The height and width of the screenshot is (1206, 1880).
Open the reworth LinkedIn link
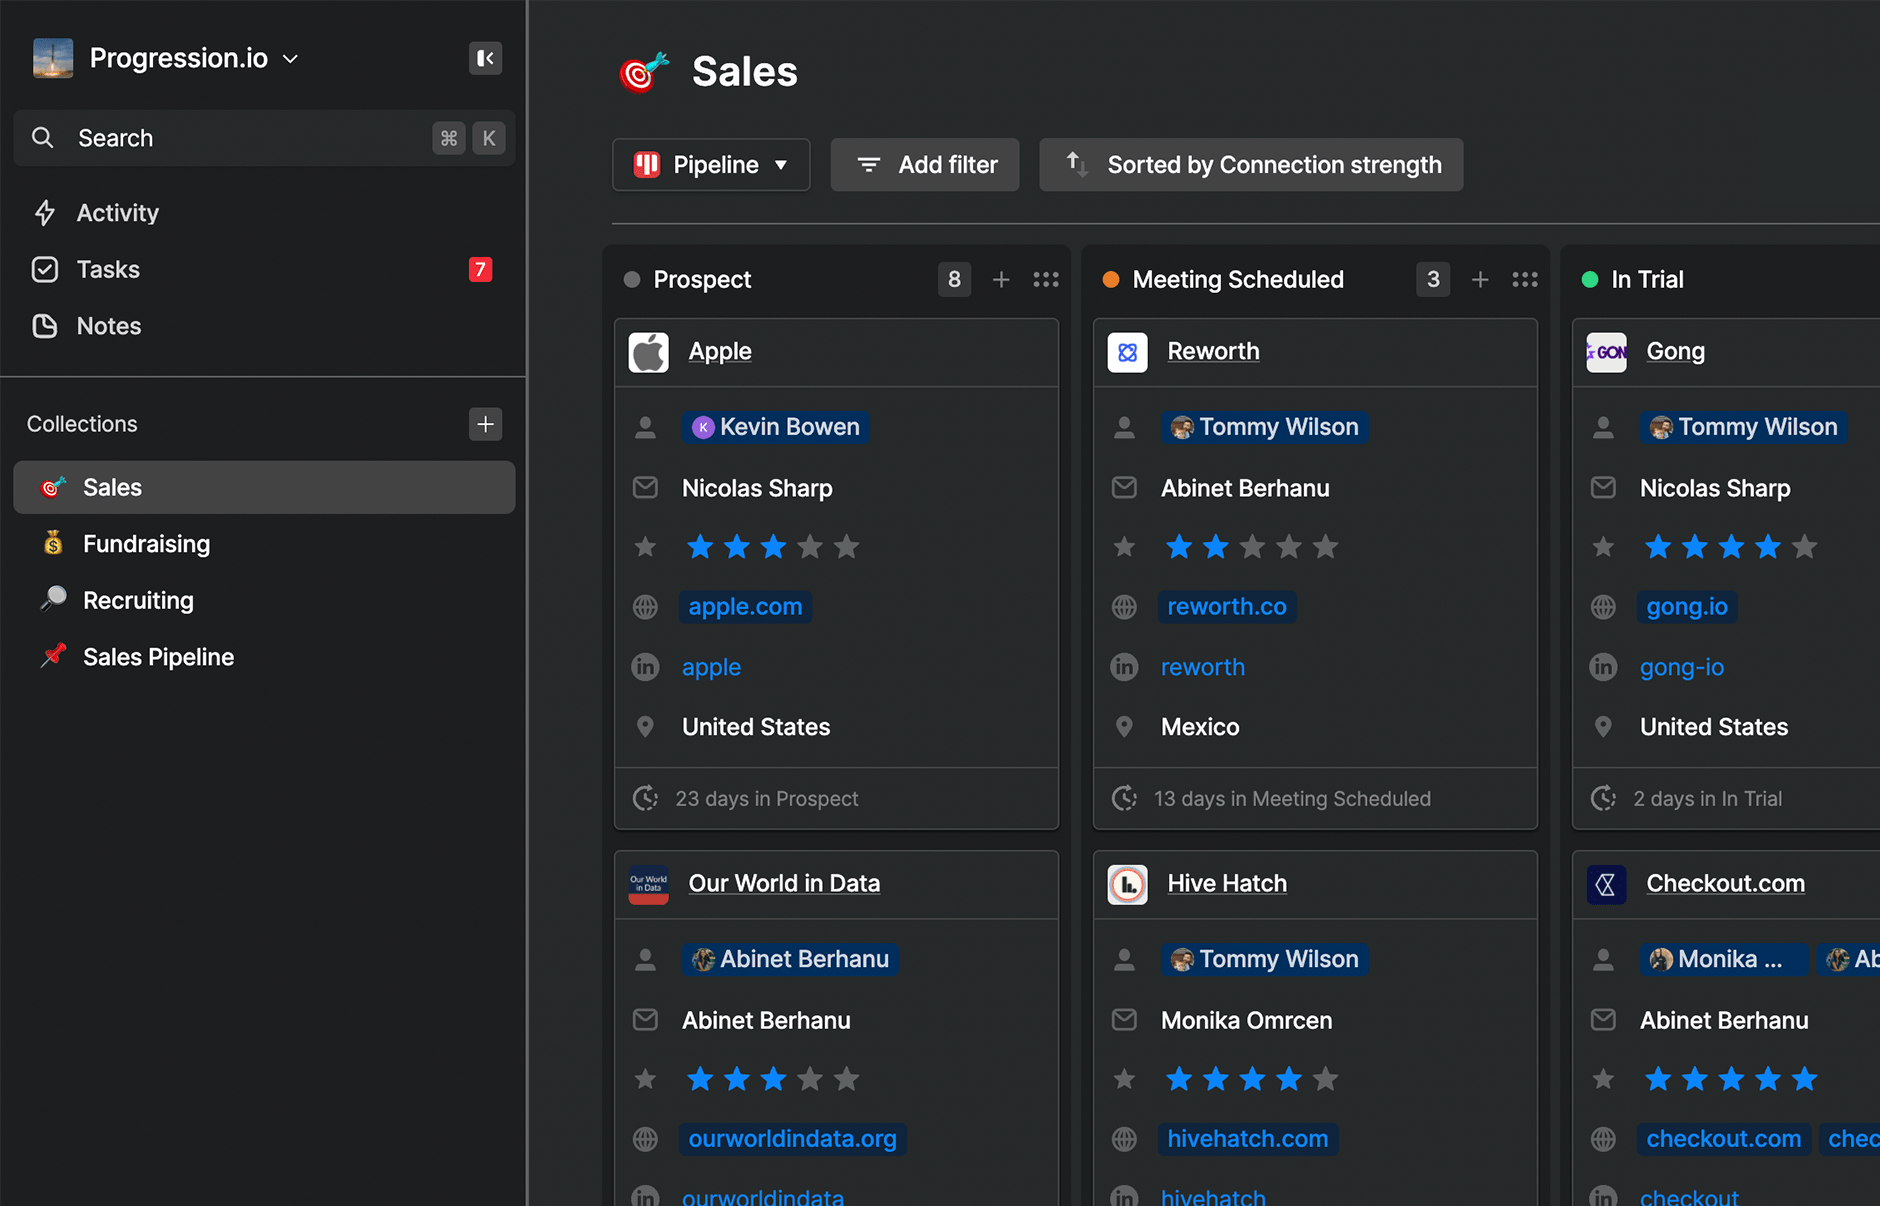[1203, 667]
